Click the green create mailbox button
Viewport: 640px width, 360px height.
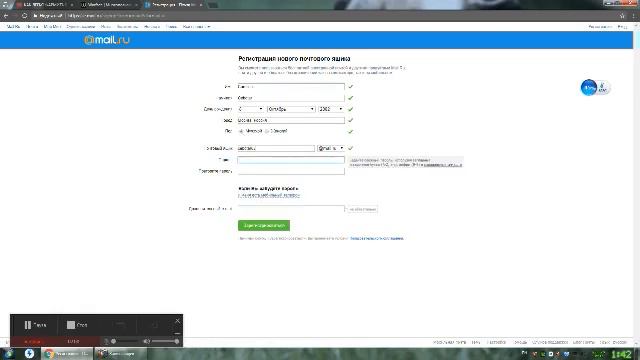(264, 225)
